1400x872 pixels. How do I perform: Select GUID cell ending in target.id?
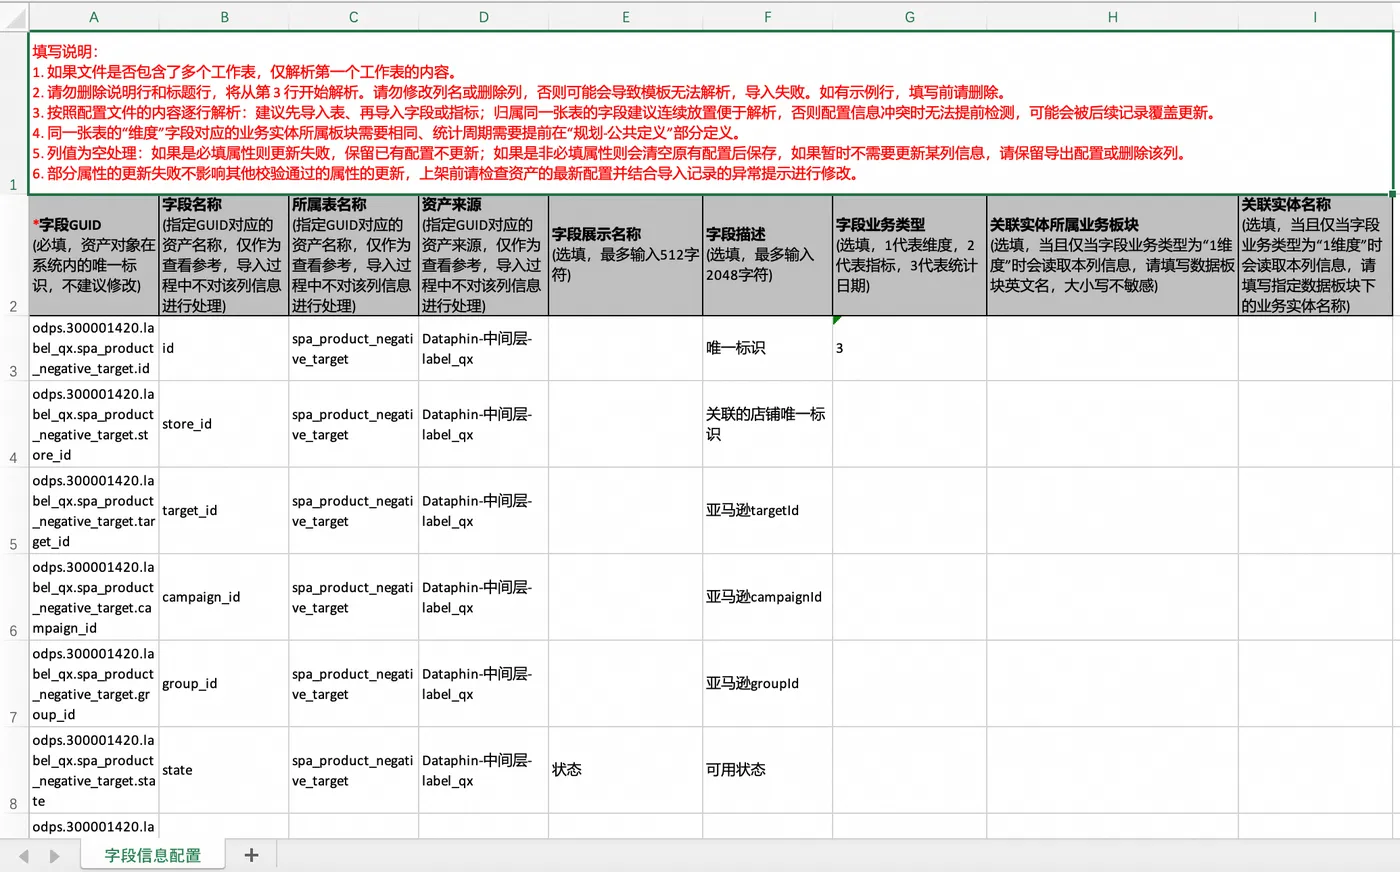point(94,348)
